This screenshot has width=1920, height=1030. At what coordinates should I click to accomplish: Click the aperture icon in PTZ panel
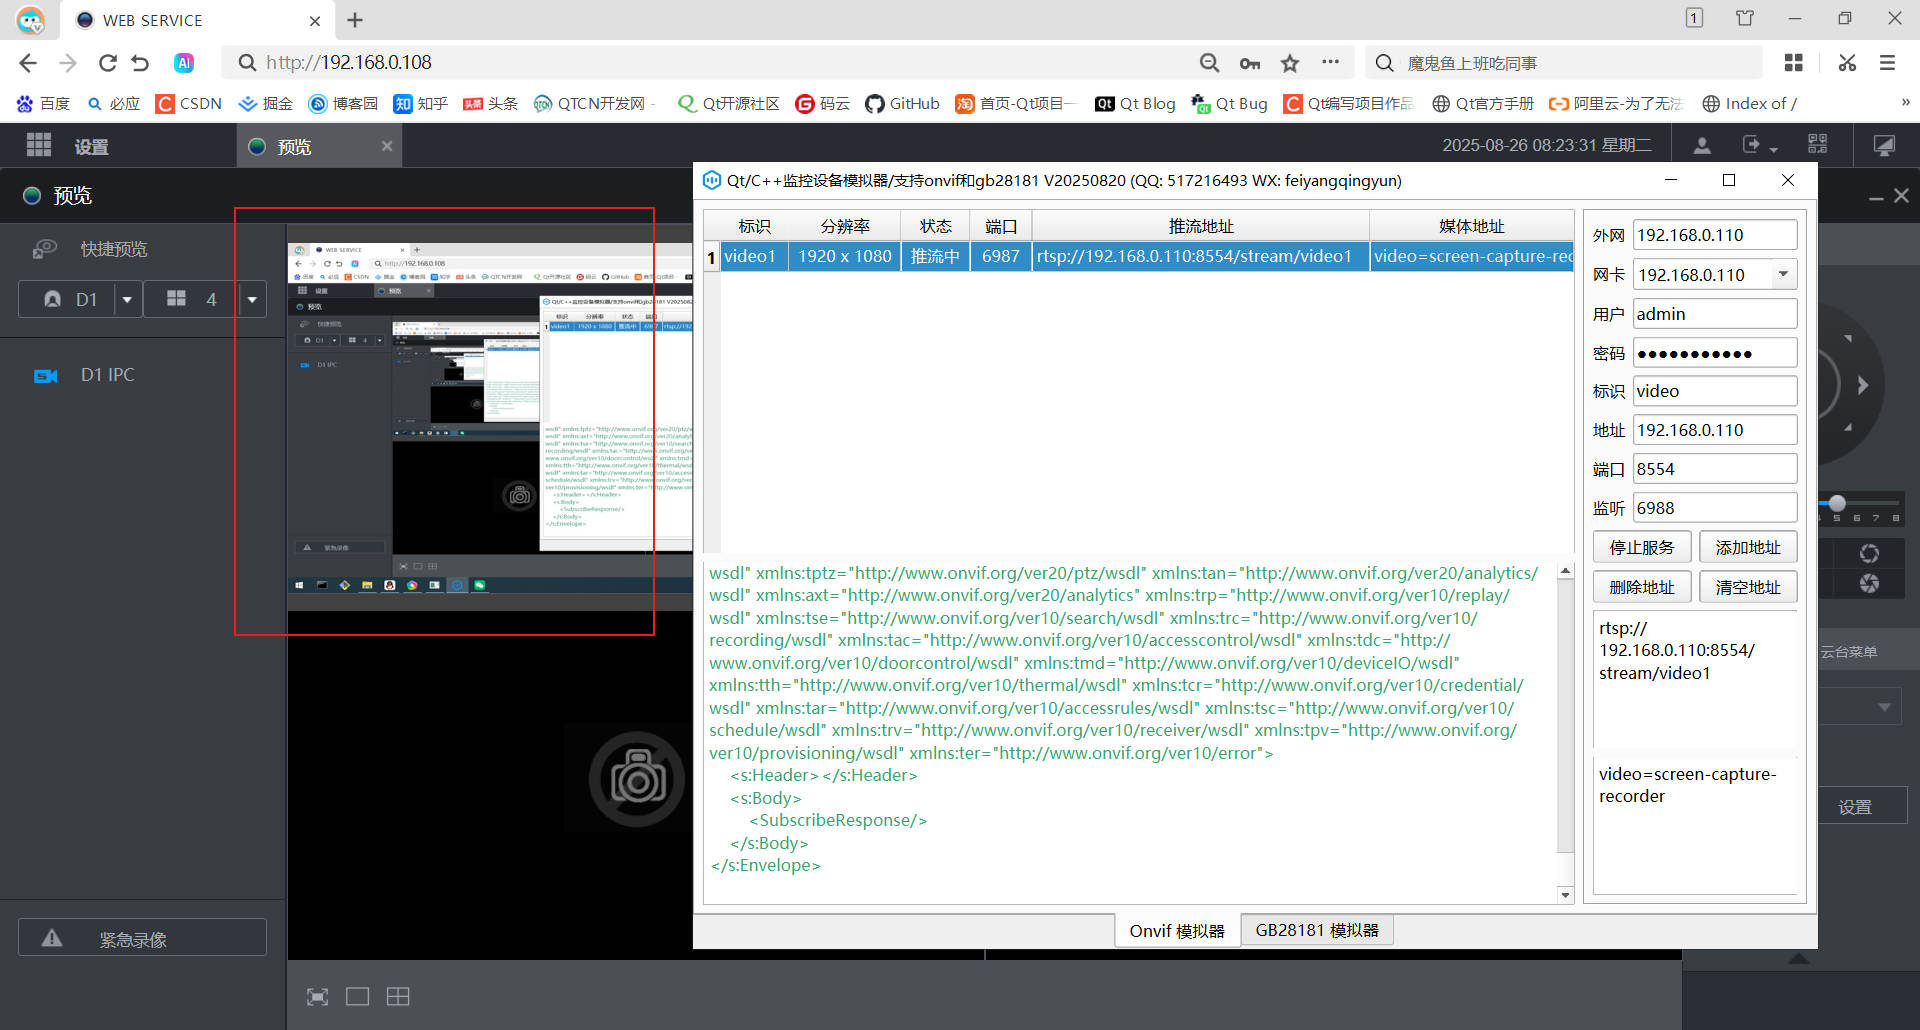tap(1868, 582)
